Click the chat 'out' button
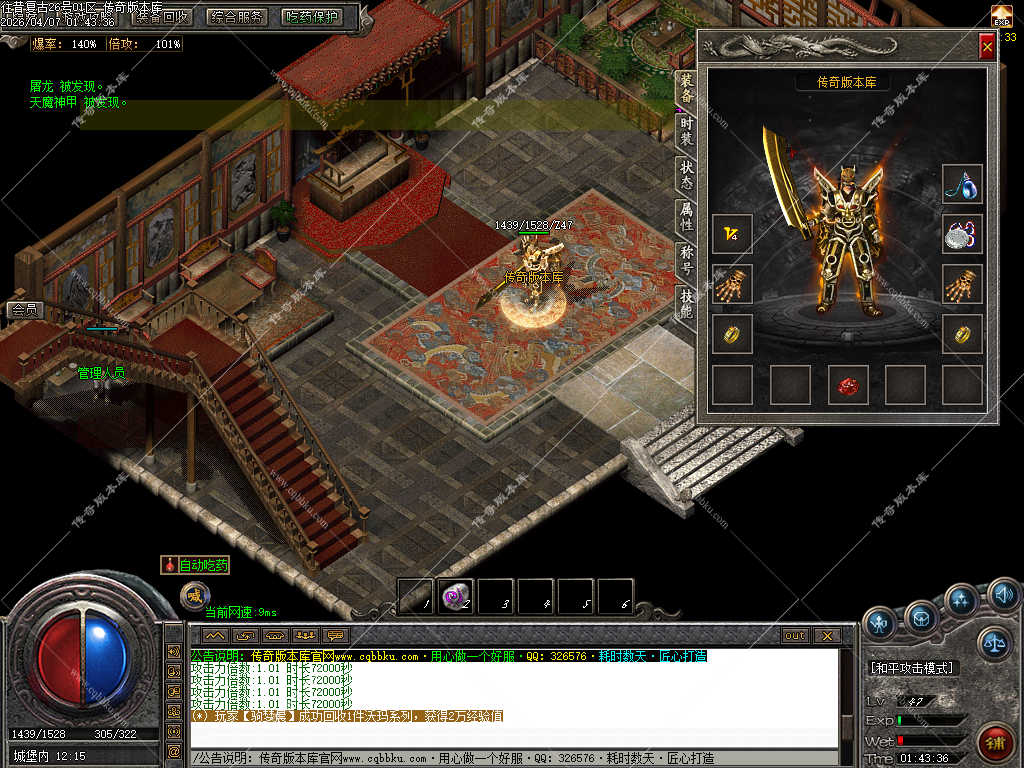1024x768 pixels. point(795,635)
